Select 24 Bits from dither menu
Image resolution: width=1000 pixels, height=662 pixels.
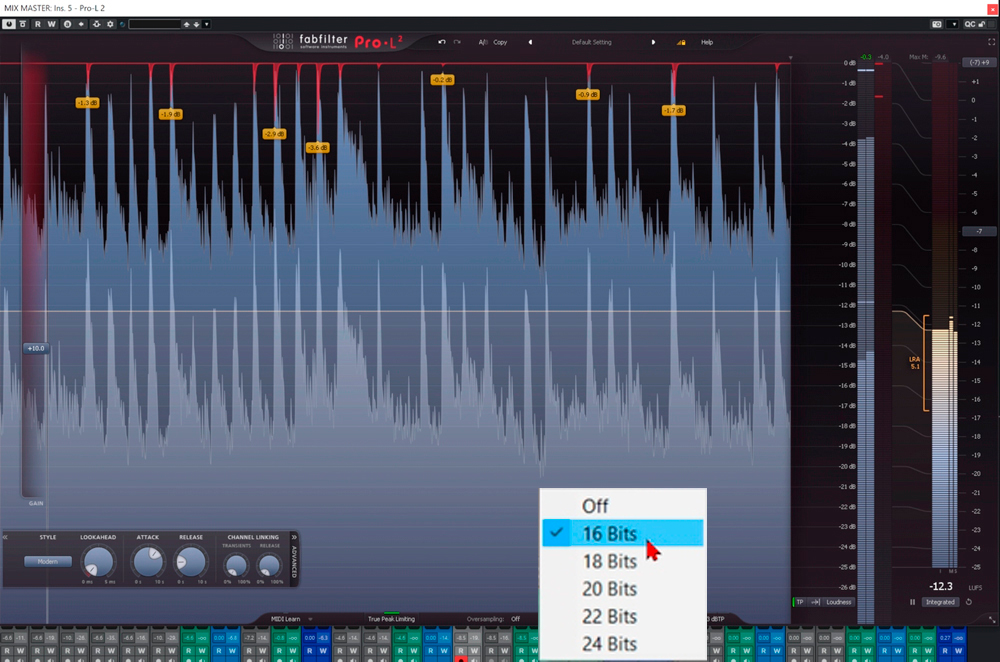coord(608,643)
